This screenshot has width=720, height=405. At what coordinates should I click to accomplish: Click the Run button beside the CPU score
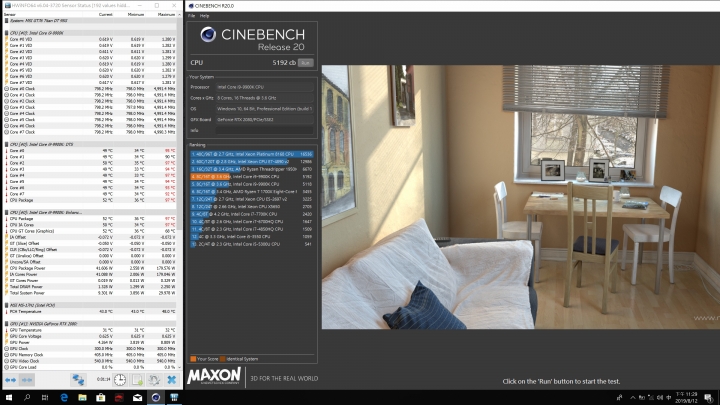305,63
